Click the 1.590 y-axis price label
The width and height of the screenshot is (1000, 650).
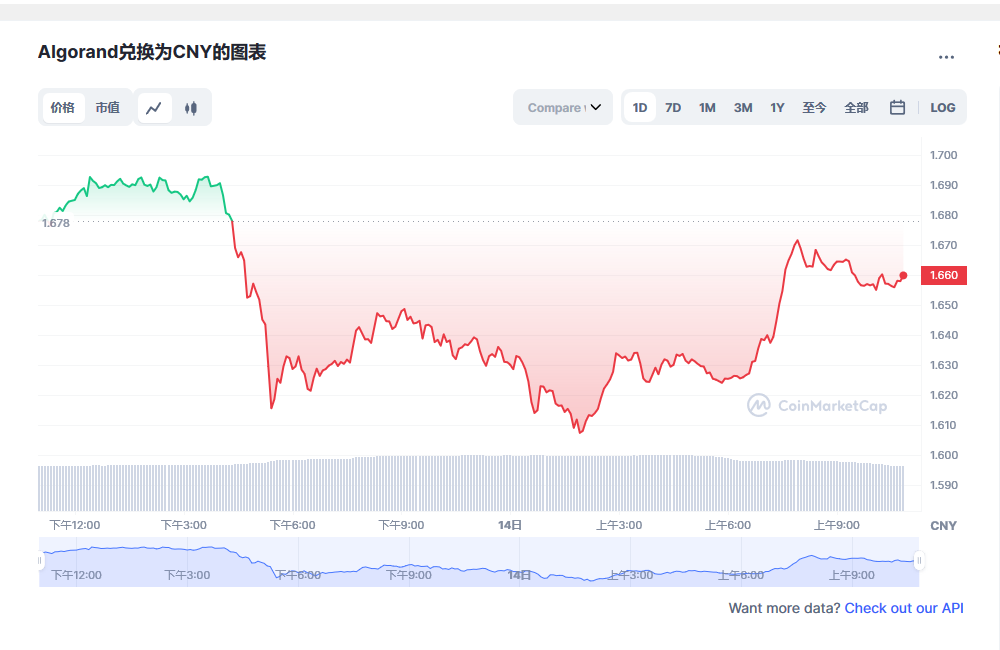click(x=943, y=485)
